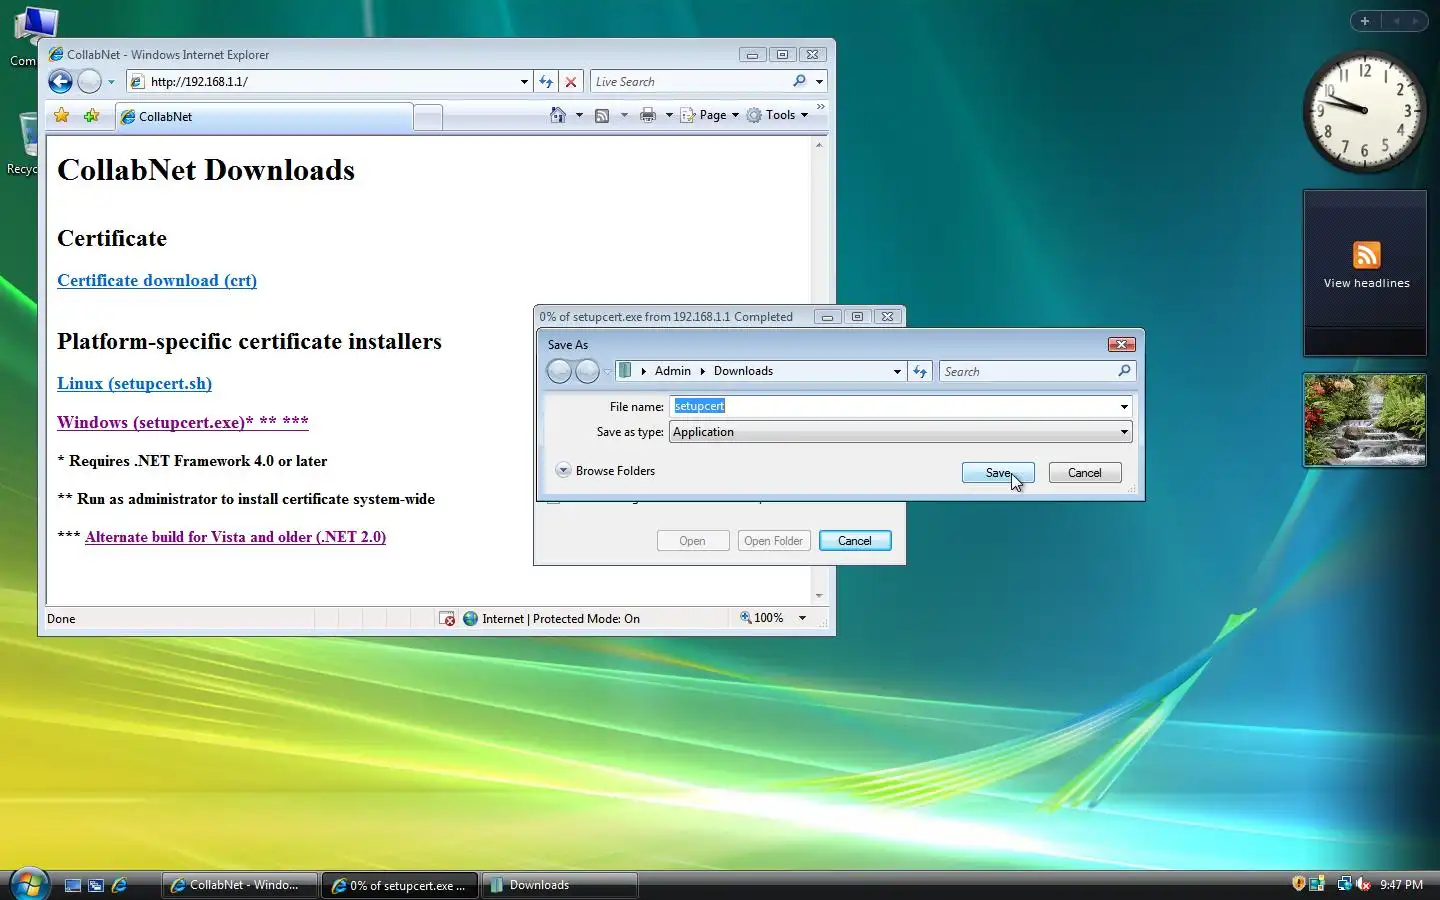This screenshot has height=900, width=1440.
Task: Cancel the setupcert.exe download
Action: 855,541
